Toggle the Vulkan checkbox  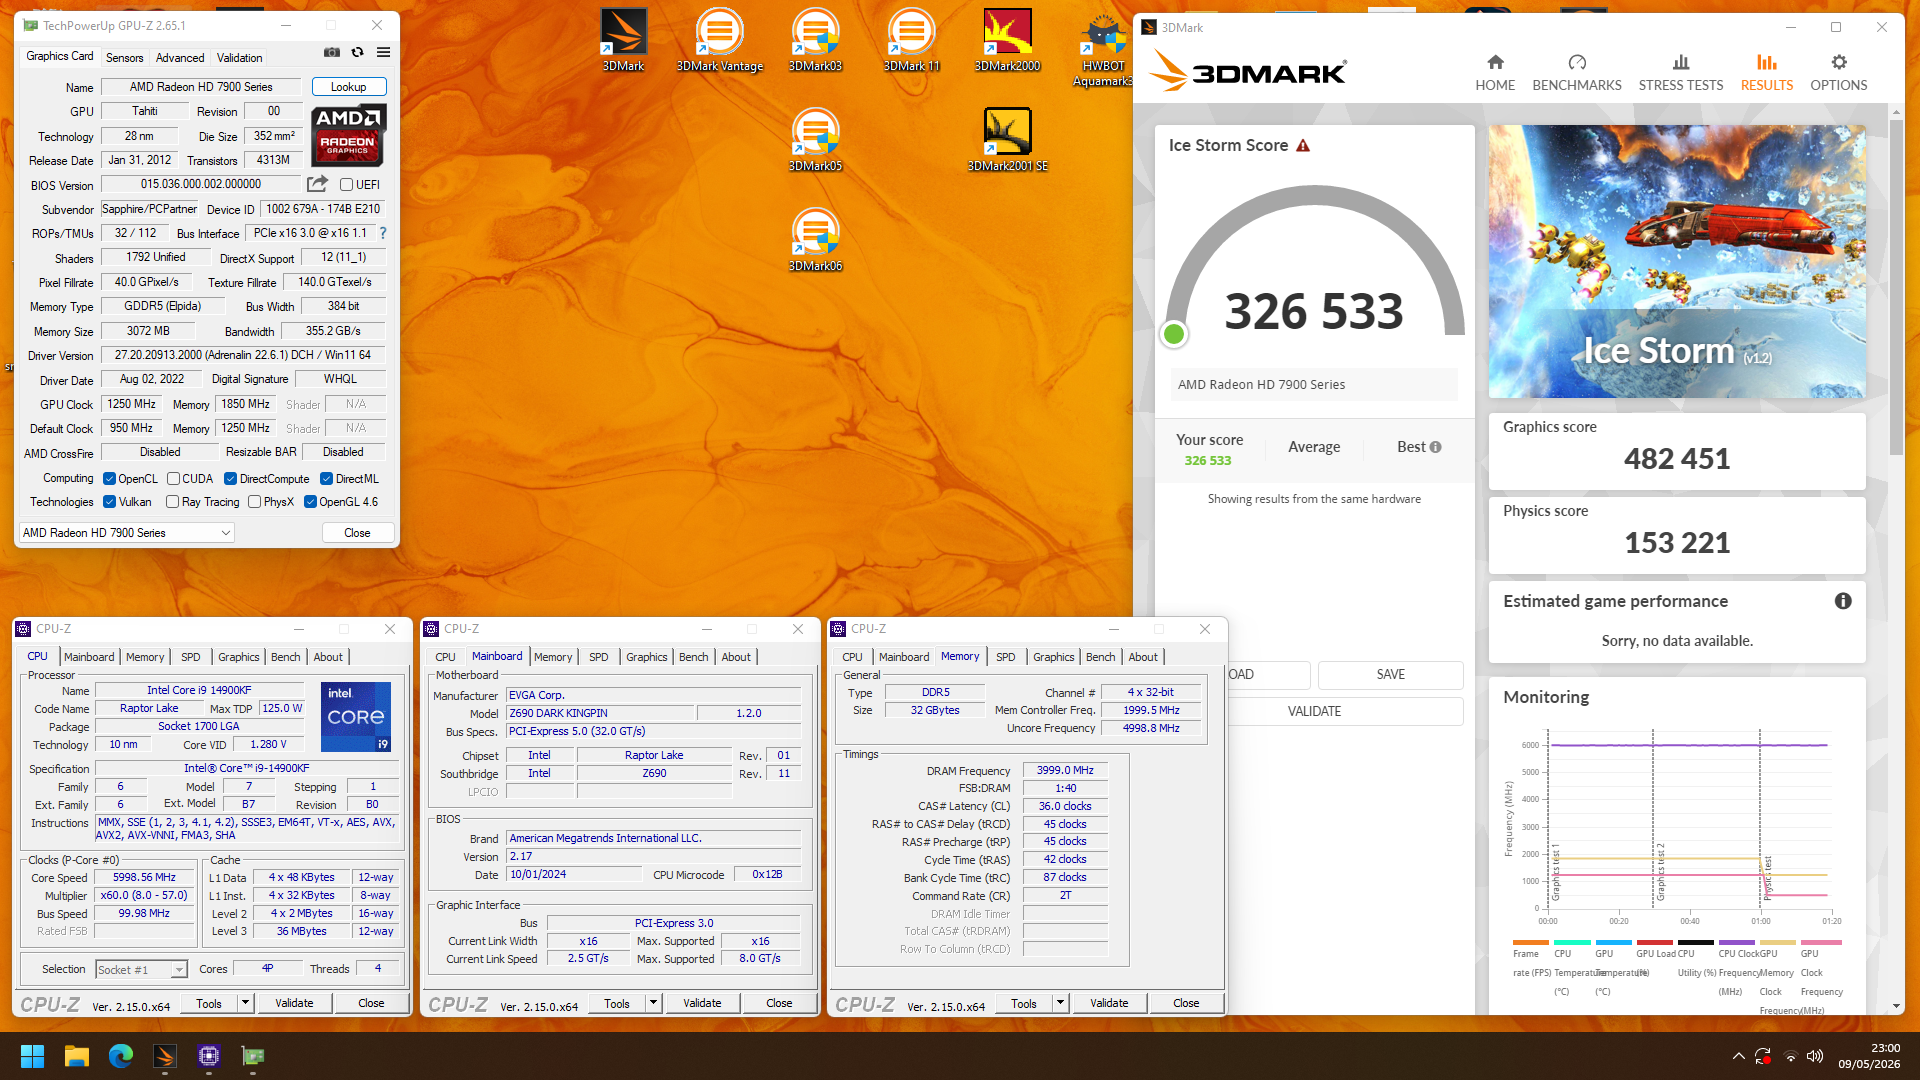[110, 502]
